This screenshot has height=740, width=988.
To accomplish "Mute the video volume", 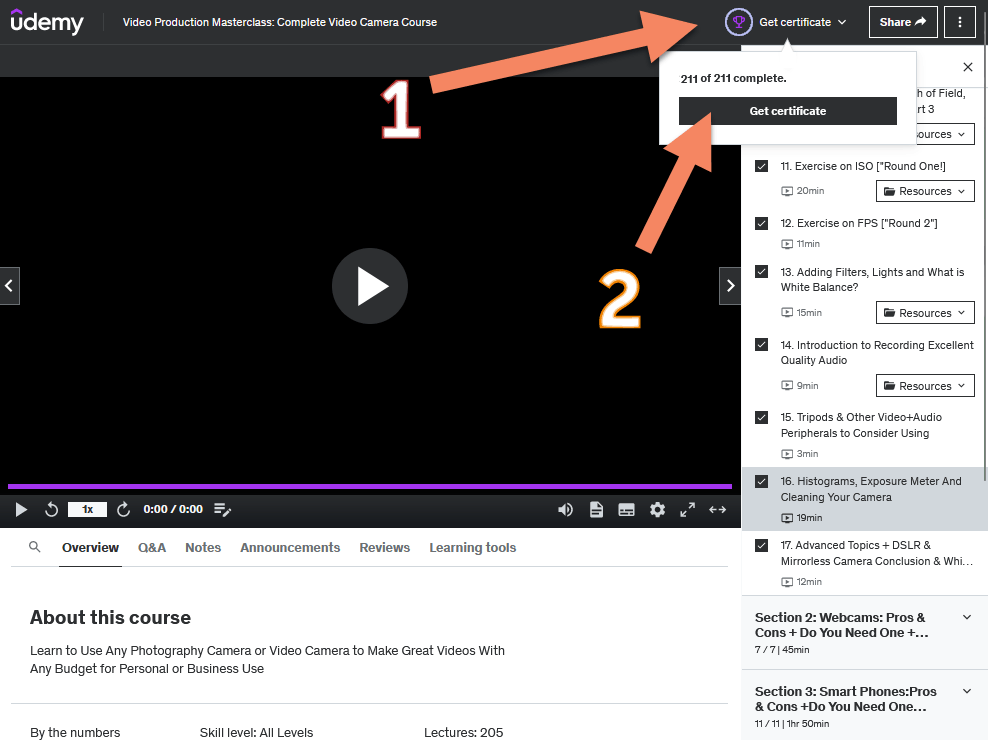I will point(565,509).
